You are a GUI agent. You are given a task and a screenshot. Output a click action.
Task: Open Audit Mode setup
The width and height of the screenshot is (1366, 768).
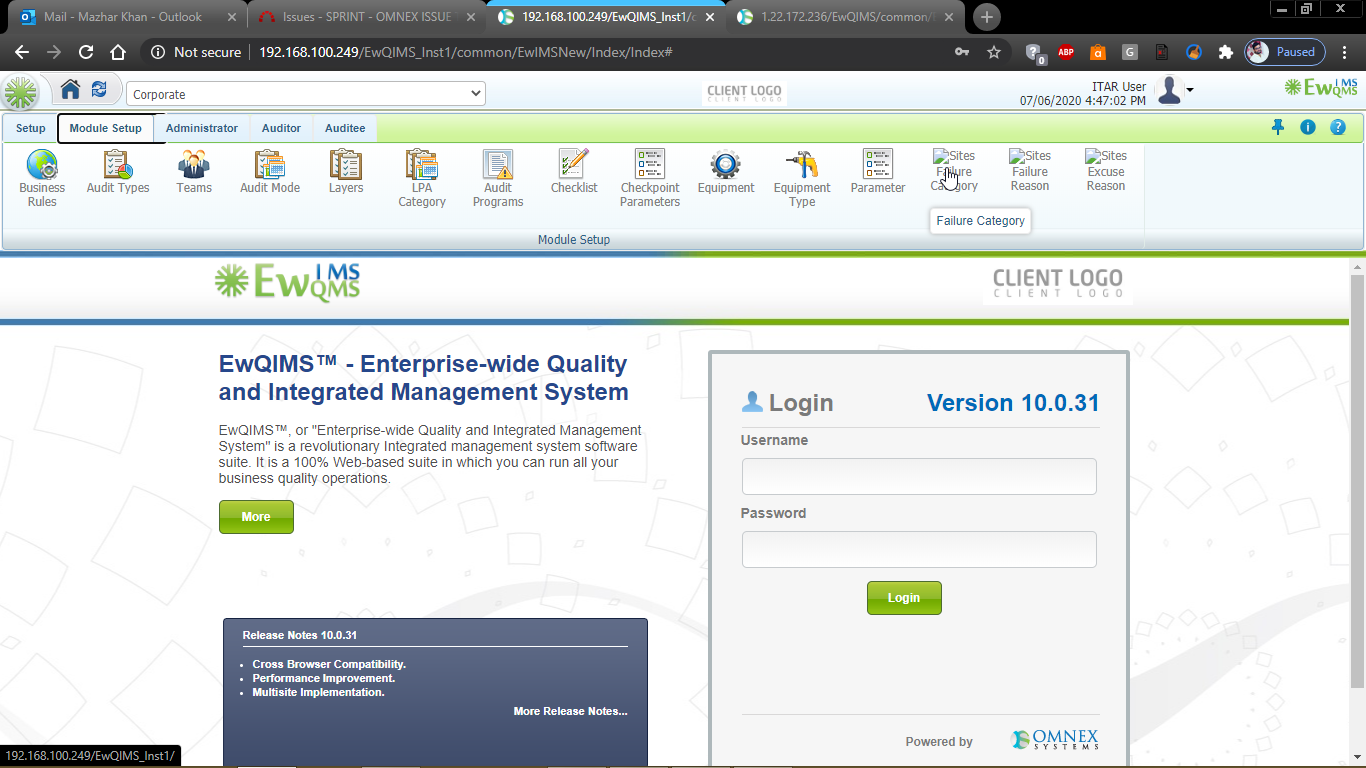tap(270, 171)
